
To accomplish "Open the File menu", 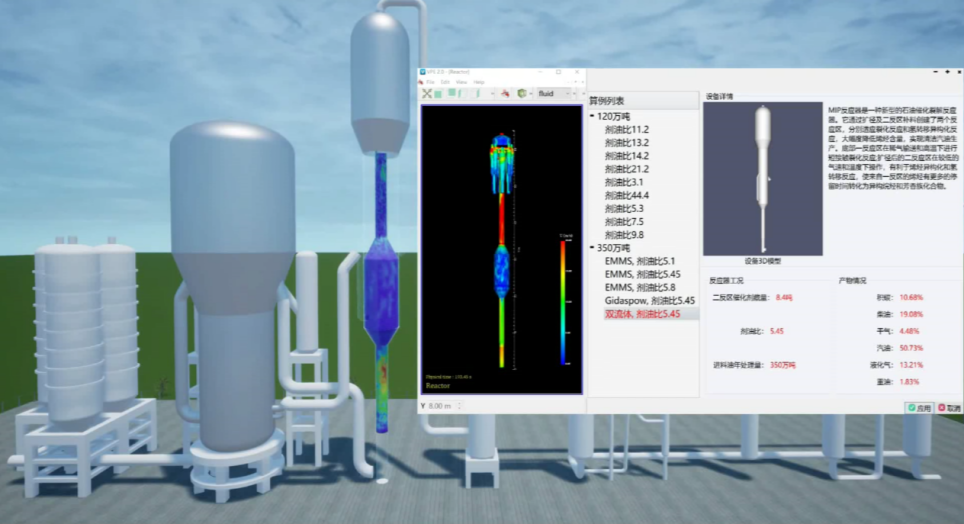I will click(431, 82).
